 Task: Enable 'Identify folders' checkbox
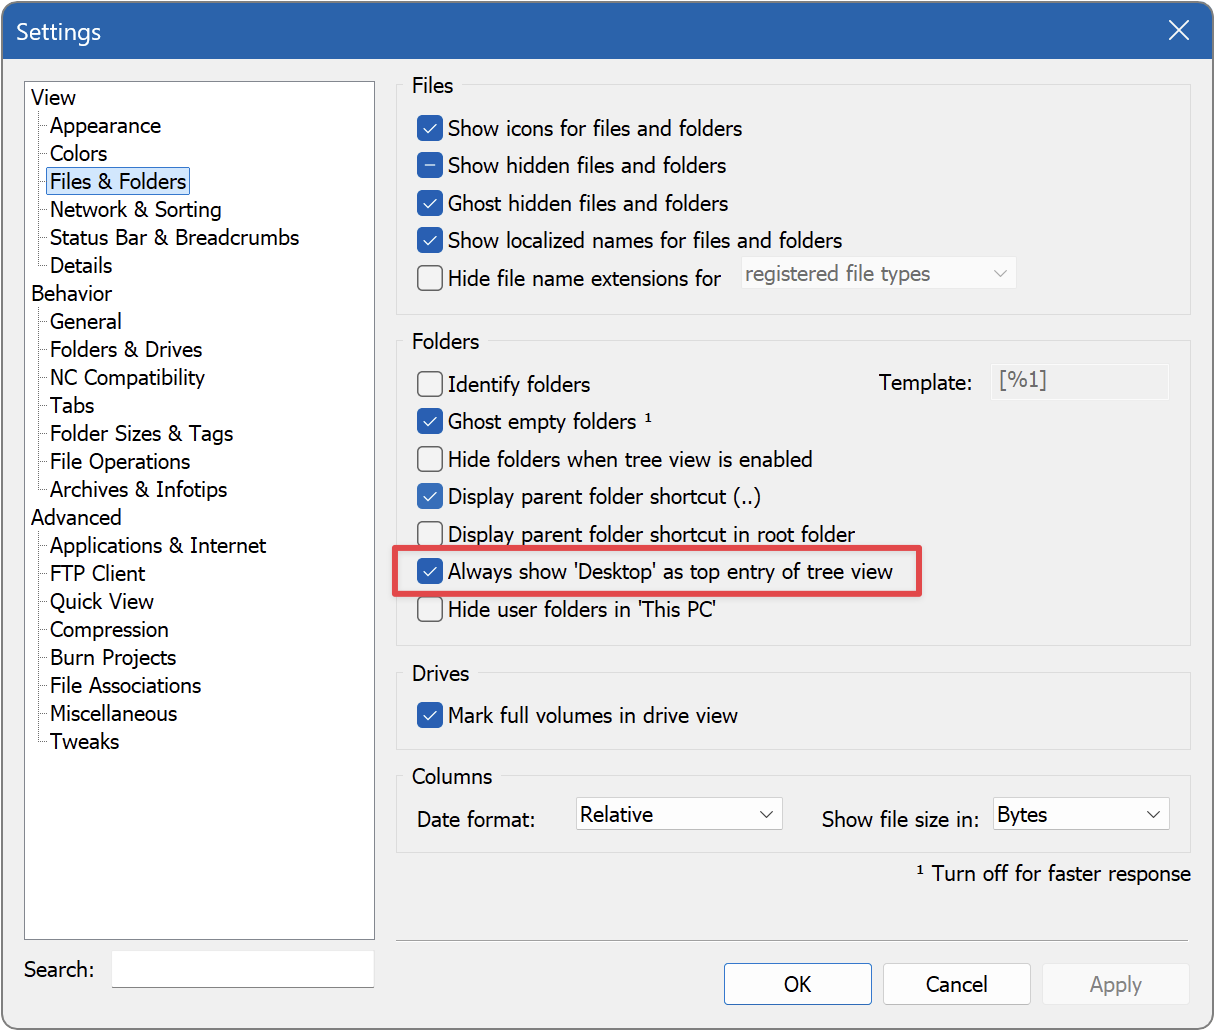click(430, 384)
